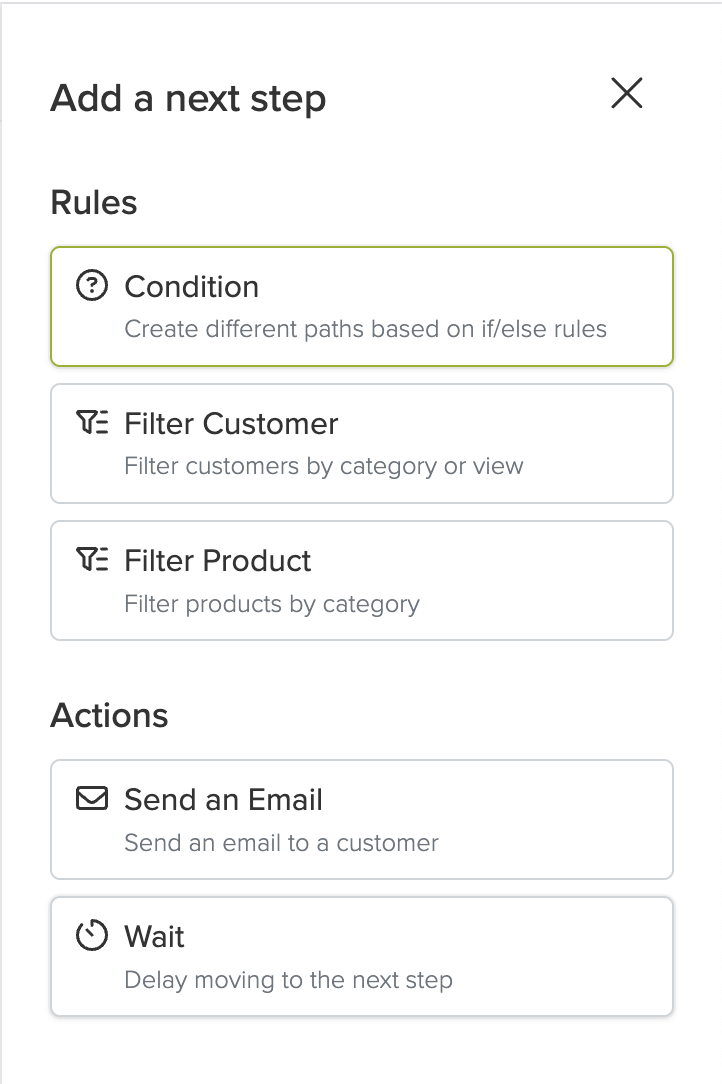
Task: Click "Filter products by category" description
Action: point(272,604)
